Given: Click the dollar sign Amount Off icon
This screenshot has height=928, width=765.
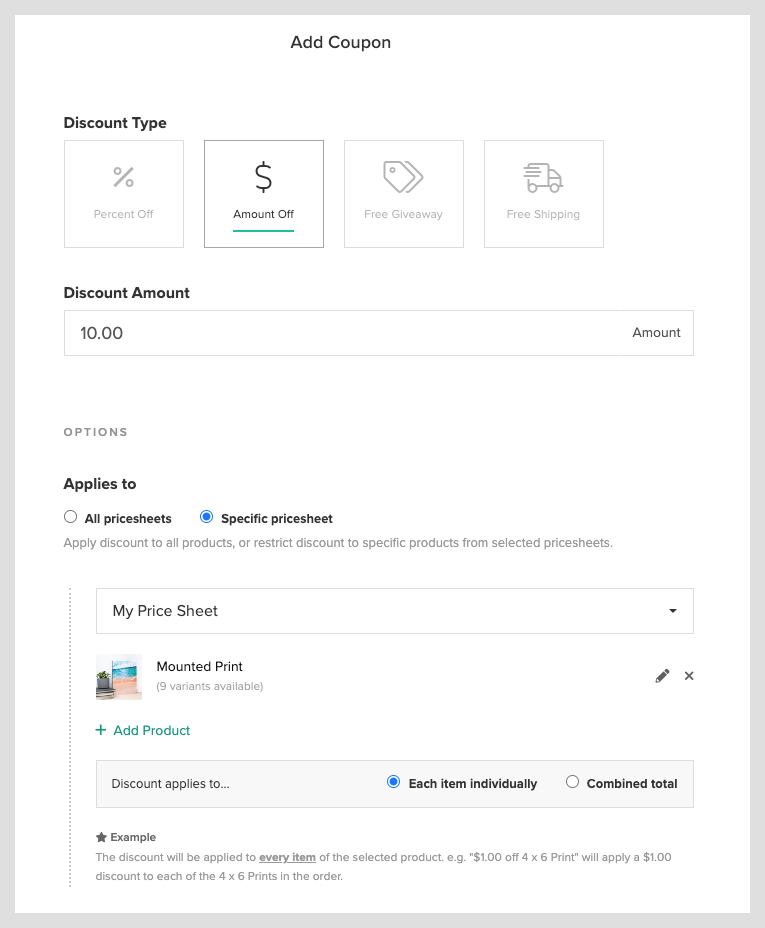Looking at the screenshot, I should click(263, 177).
